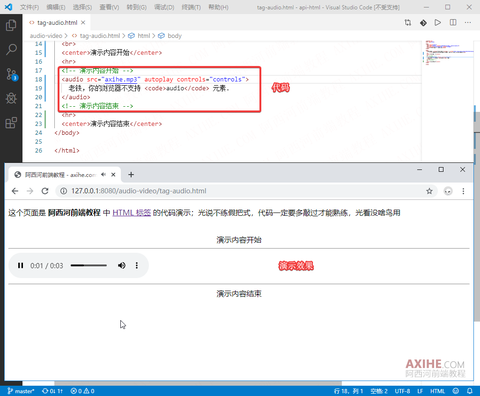Viewport: 480px width, 396px height.
Task: Change language mode via HTML status item
Action: coord(437,391)
